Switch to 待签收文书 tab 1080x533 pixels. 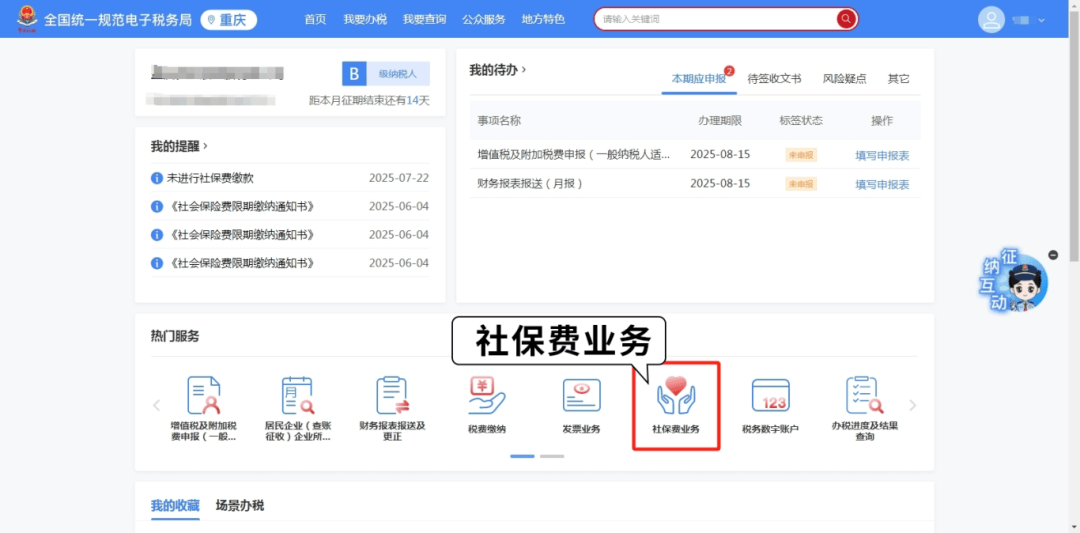774,78
